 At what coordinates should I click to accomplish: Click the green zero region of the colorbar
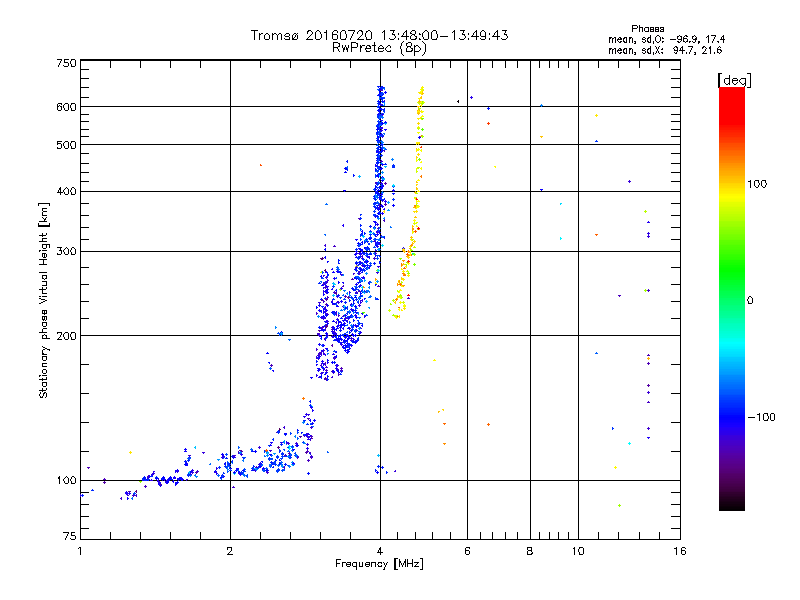point(732,300)
